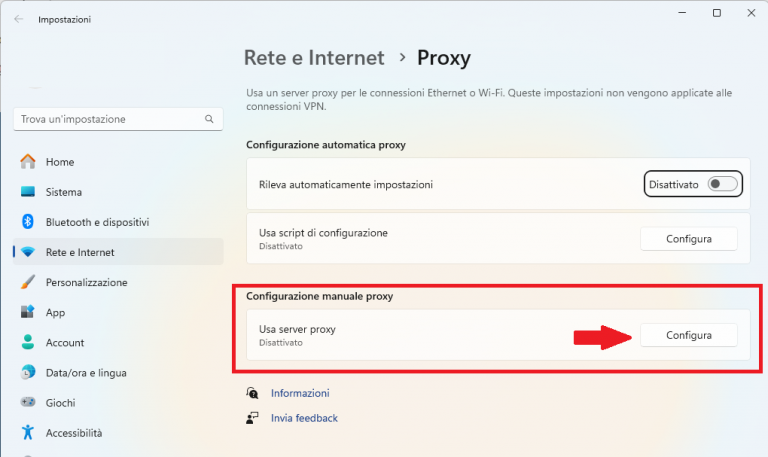Select the Account person icon
Image resolution: width=768 pixels, height=457 pixels.
tap(28, 342)
